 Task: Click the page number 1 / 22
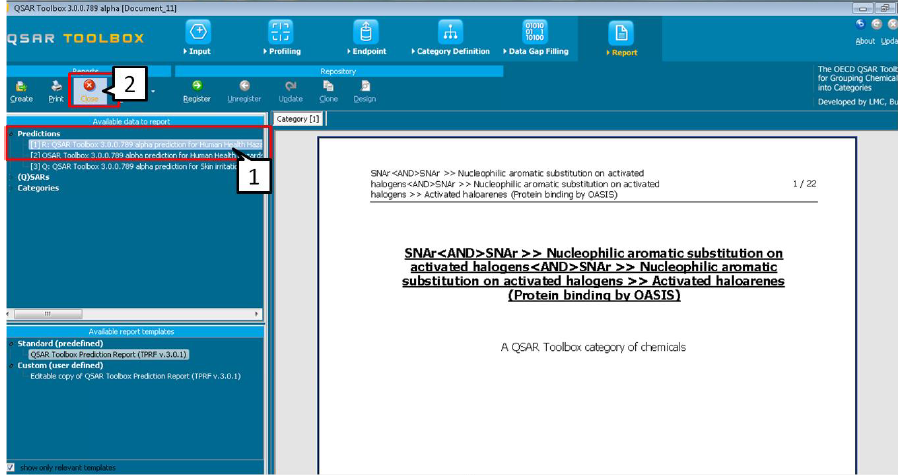coord(804,183)
